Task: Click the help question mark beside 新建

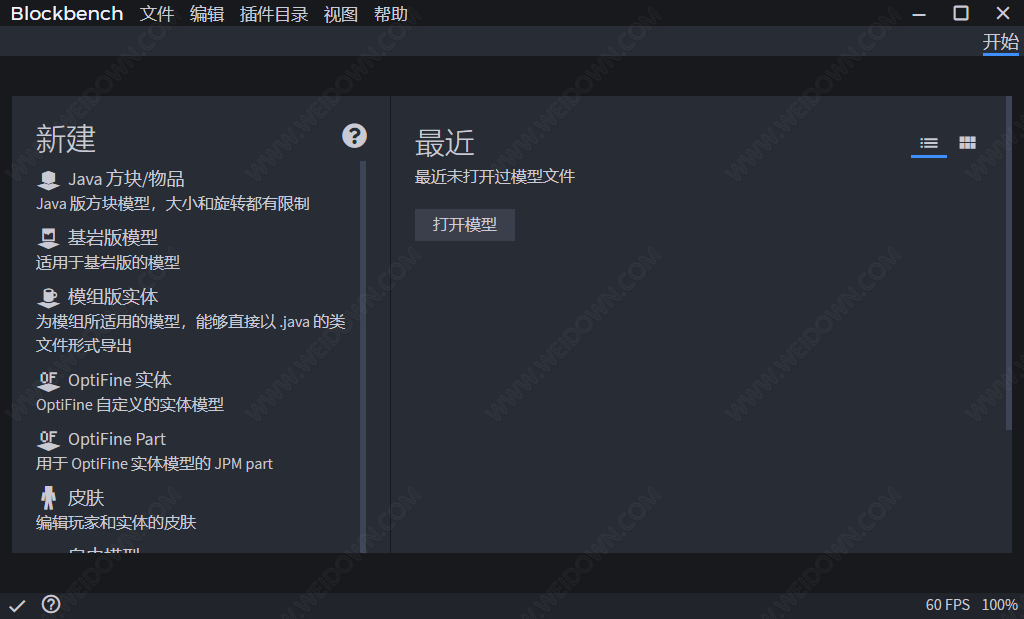Action: click(355, 136)
